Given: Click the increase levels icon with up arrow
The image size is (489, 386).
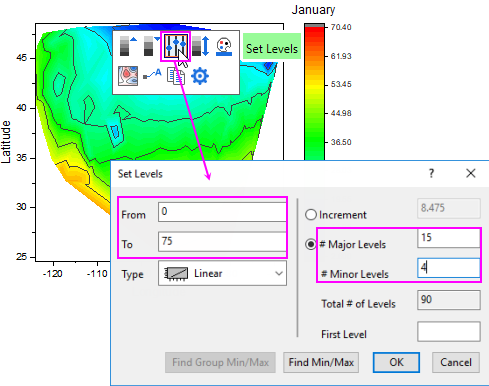Looking at the screenshot, I should pos(128,46).
